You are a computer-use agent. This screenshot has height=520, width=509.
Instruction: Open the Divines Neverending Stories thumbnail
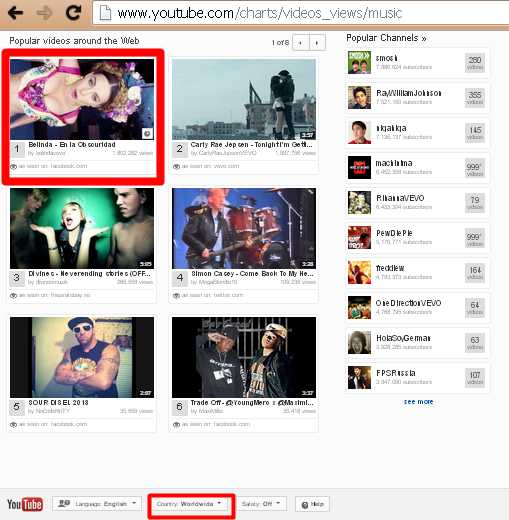pyautogui.click(x=82, y=228)
